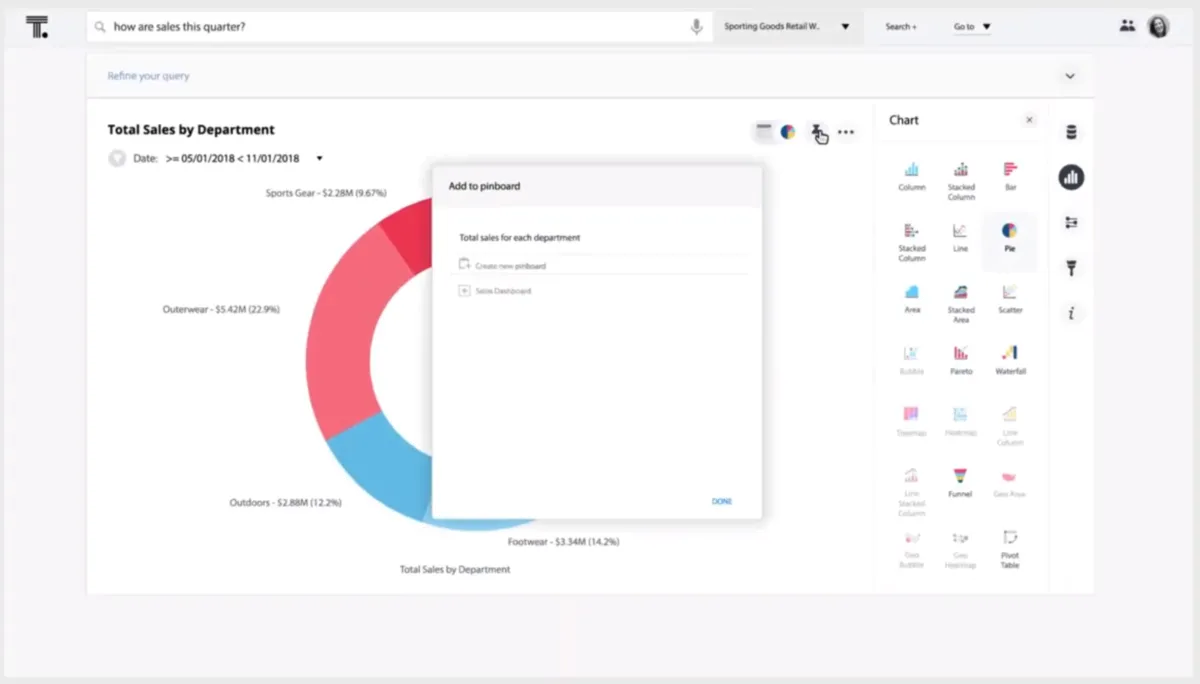Choose the Waterfall chart type
The width and height of the screenshot is (1200, 684).
1010,359
